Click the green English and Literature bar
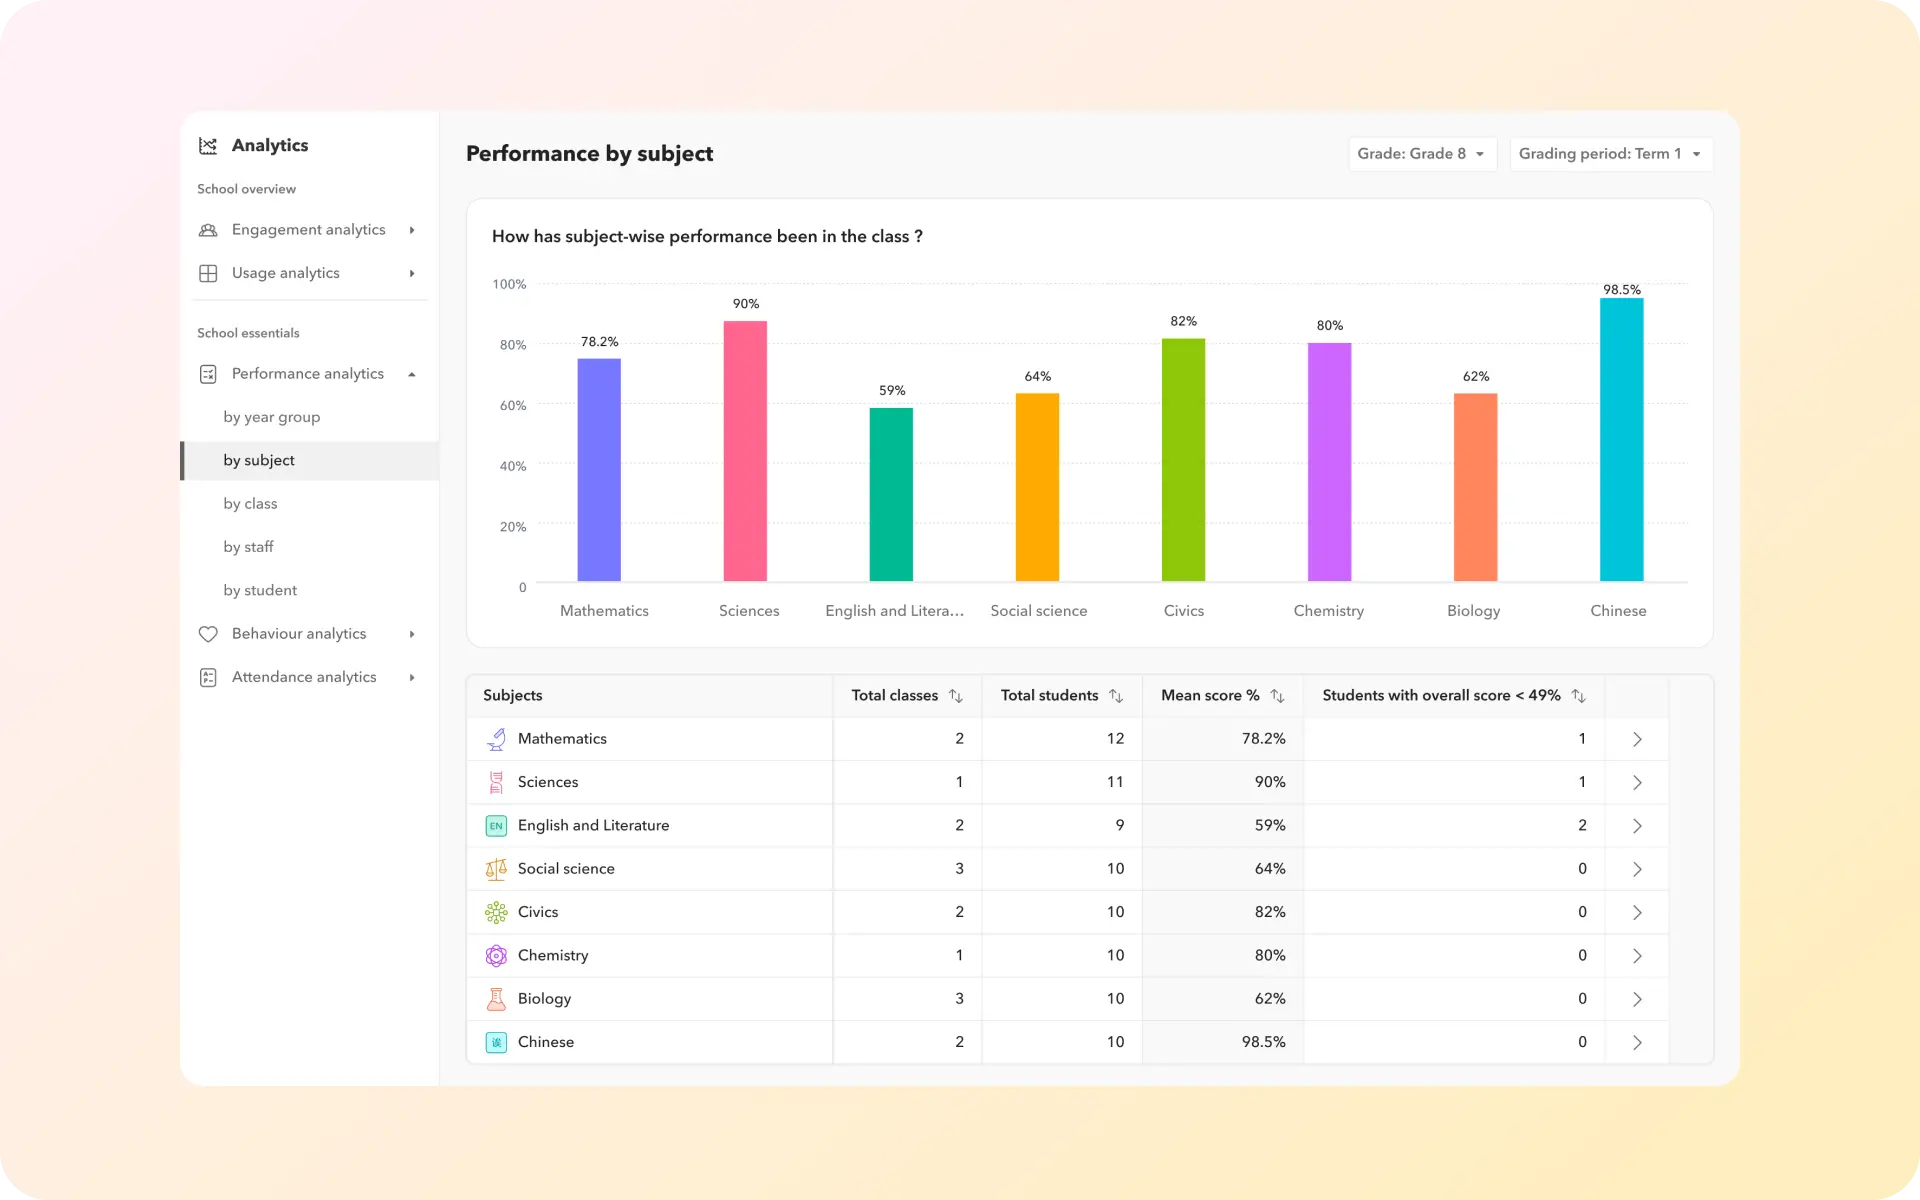 click(891, 494)
